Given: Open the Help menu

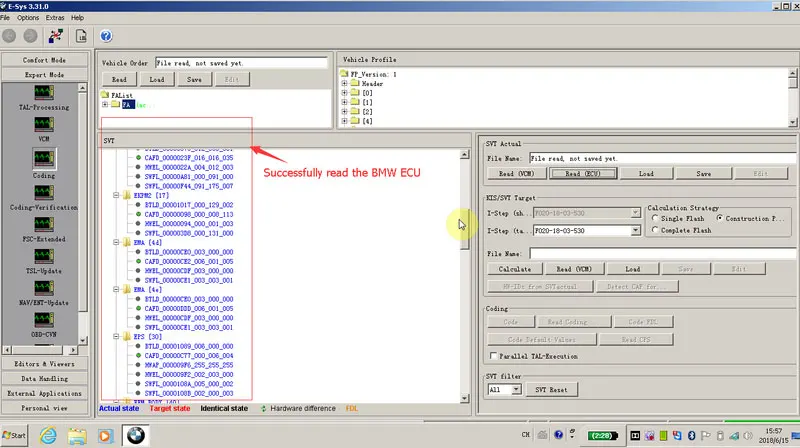Looking at the screenshot, I should pyautogui.click(x=78, y=17).
